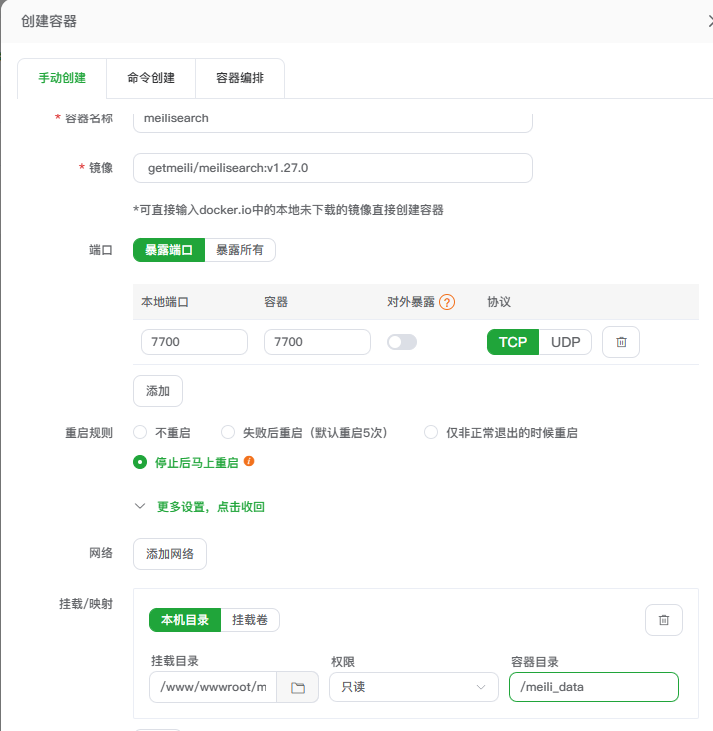The height and width of the screenshot is (731, 713).
Task: Choose "仅非正常退出的时候重启" radio option
Action: tap(432, 433)
